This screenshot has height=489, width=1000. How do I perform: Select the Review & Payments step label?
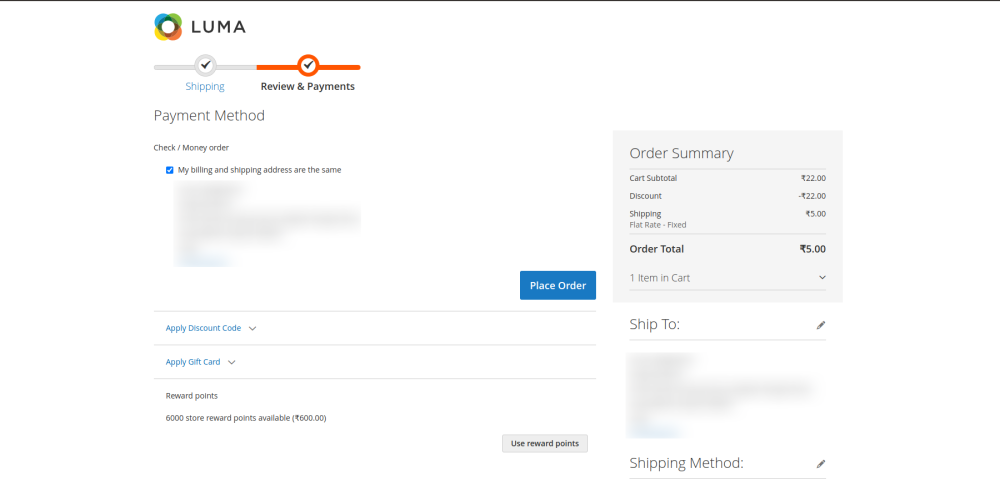[307, 87]
